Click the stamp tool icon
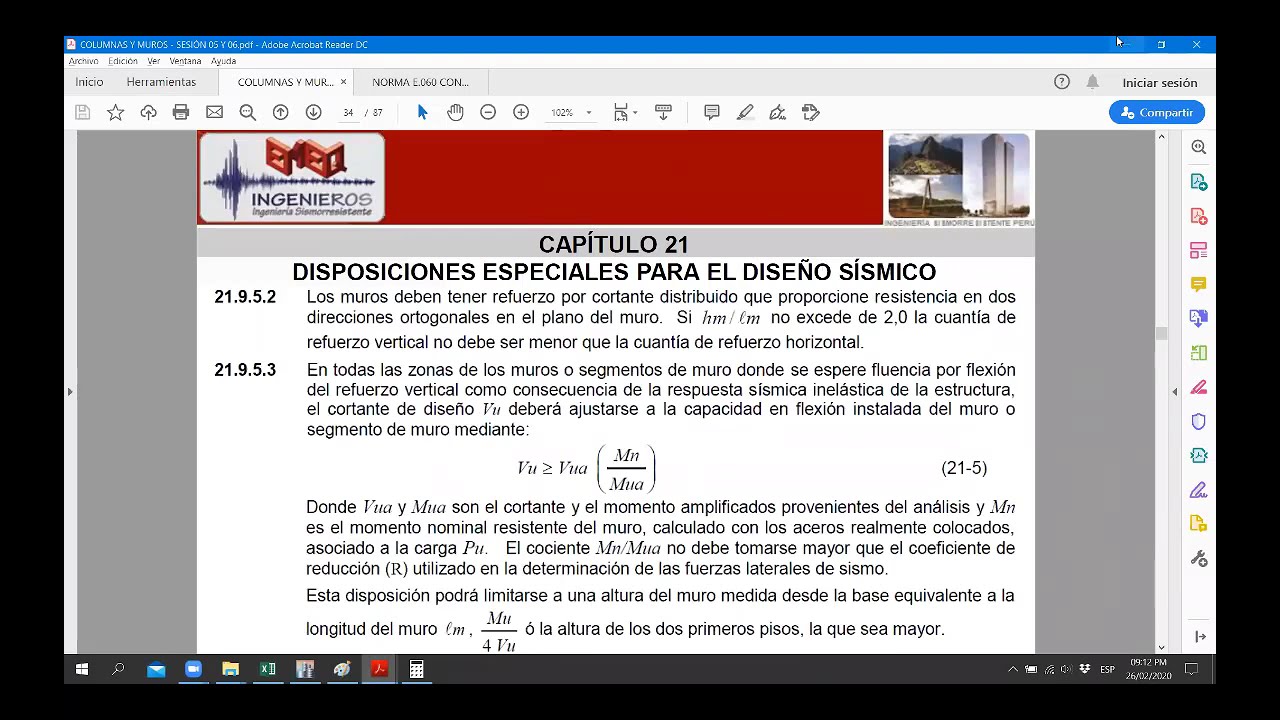This screenshot has height=720, width=1280. 811,113
